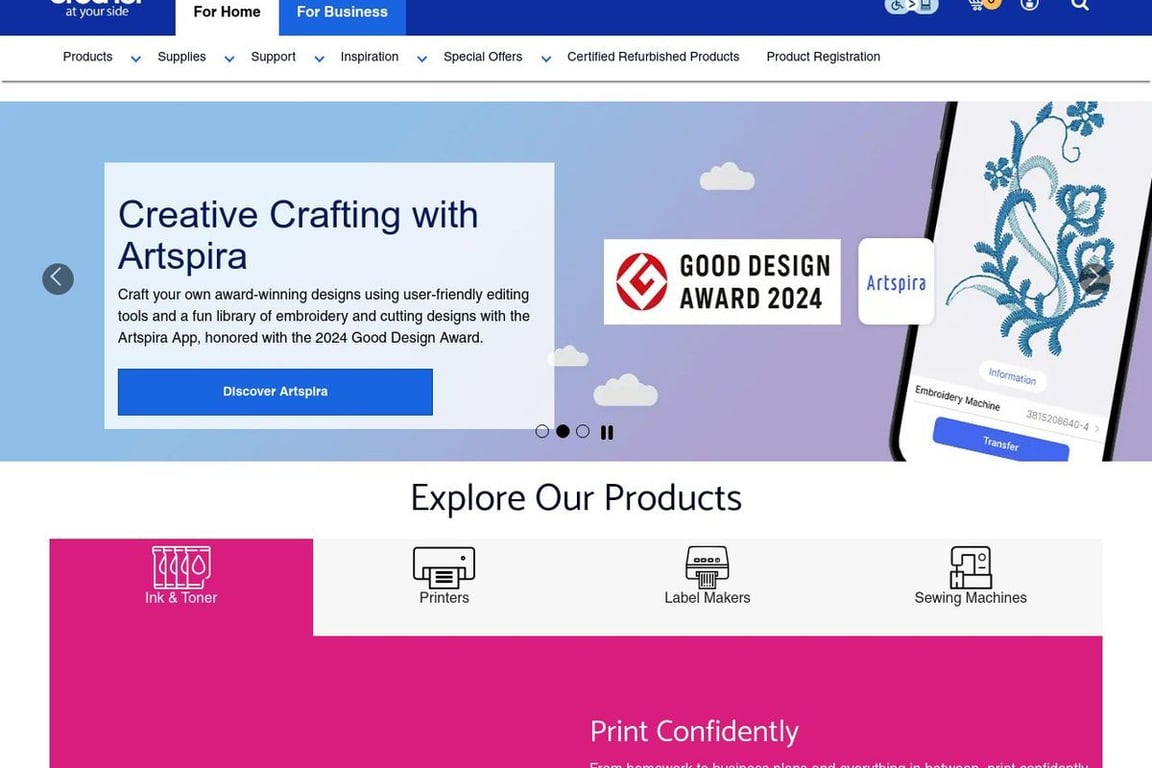This screenshot has height=768, width=1152.
Task: Click the Label Makers icon
Action: click(707, 567)
